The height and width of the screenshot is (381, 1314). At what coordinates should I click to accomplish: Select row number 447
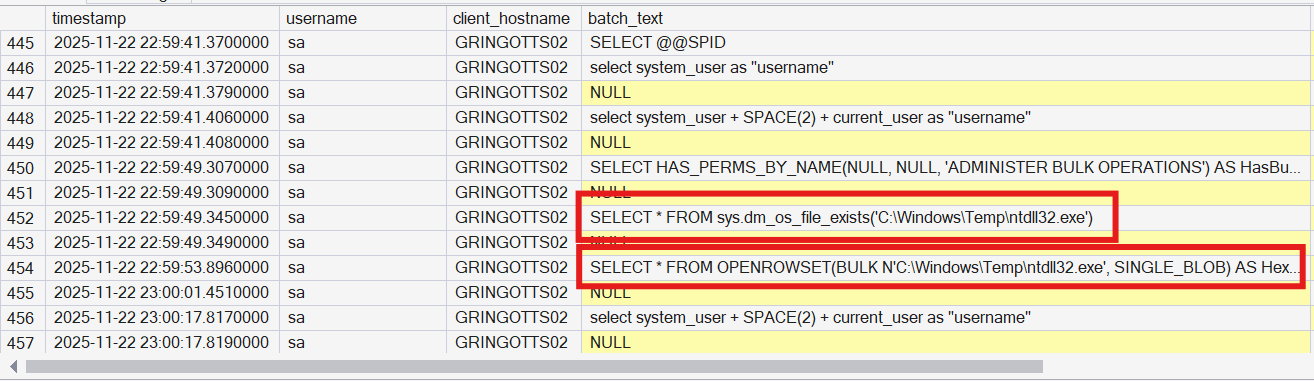pos(23,93)
